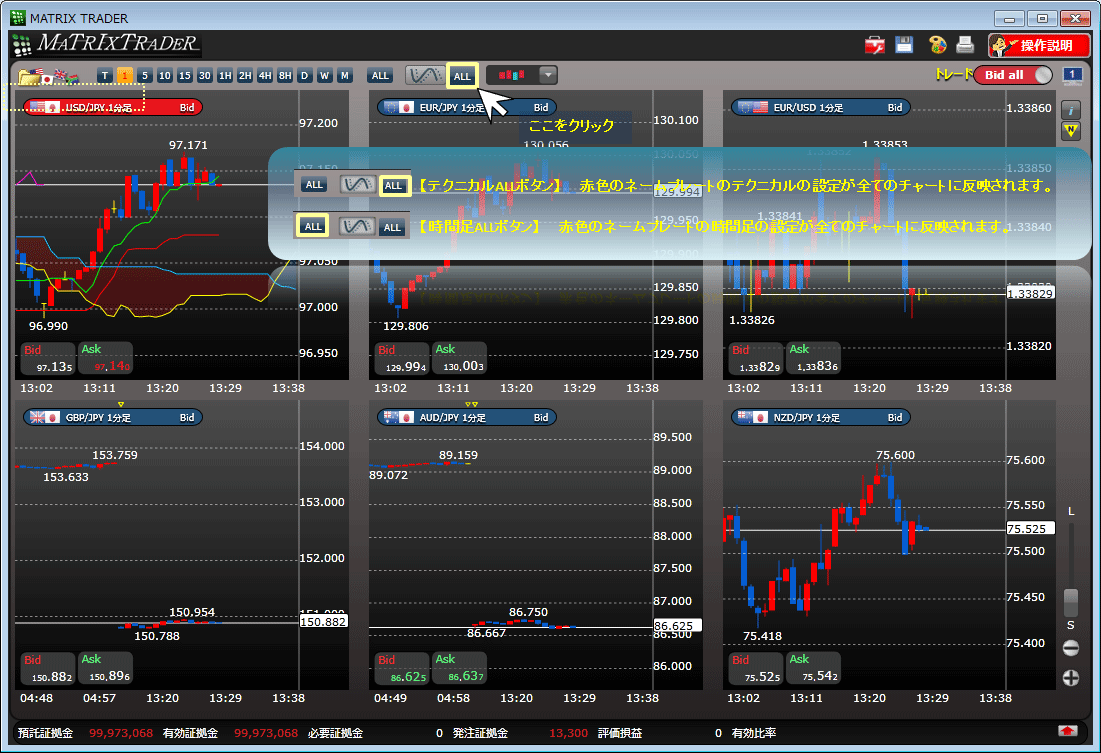Click USD/JPY Ask price 97.140
The image size is (1101, 753).
[105, 358]
